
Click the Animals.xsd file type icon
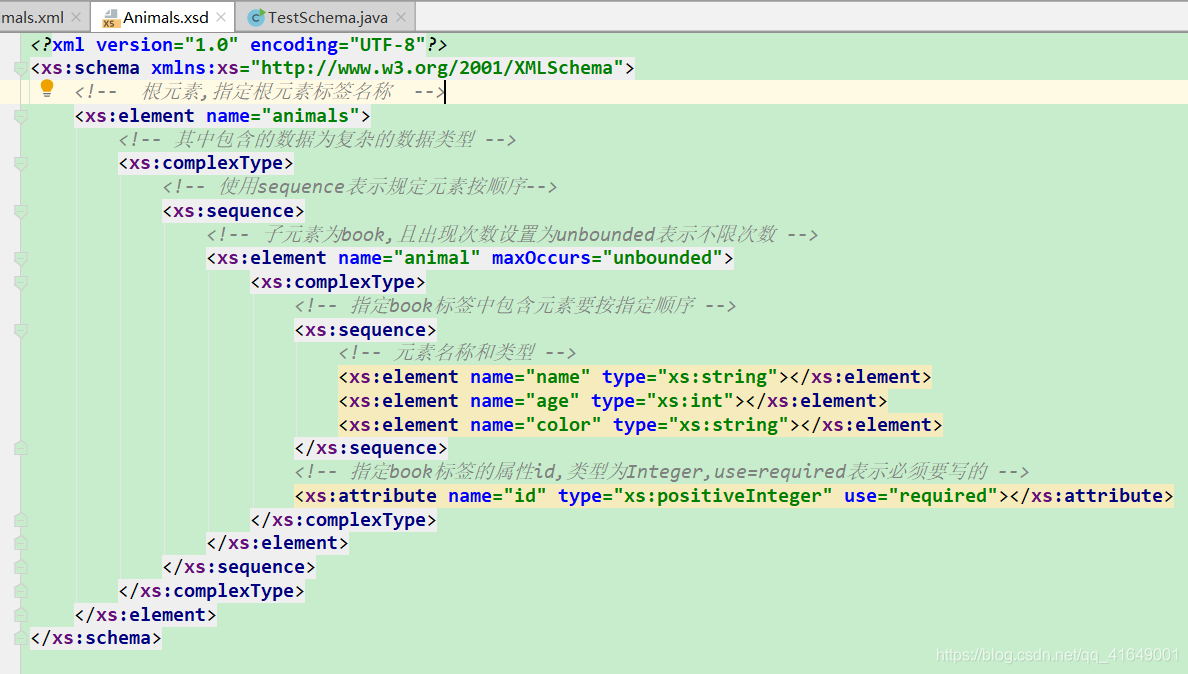tap(110, 17)
